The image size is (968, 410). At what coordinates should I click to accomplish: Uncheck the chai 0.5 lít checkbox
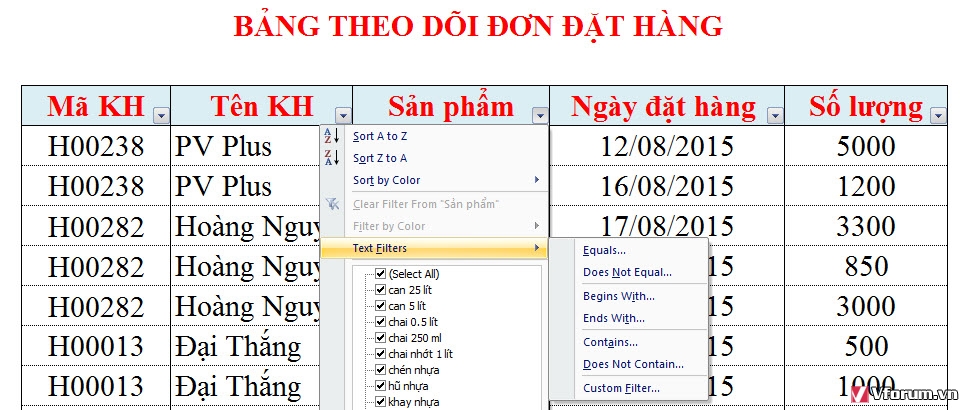(x=380, y=322)
